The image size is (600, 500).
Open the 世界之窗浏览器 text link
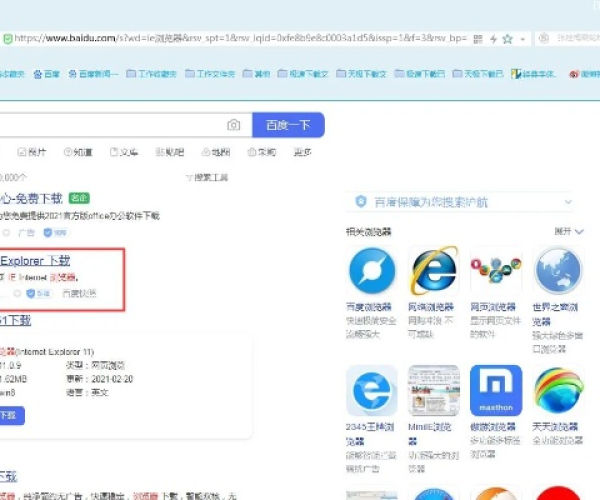point(555,314)
